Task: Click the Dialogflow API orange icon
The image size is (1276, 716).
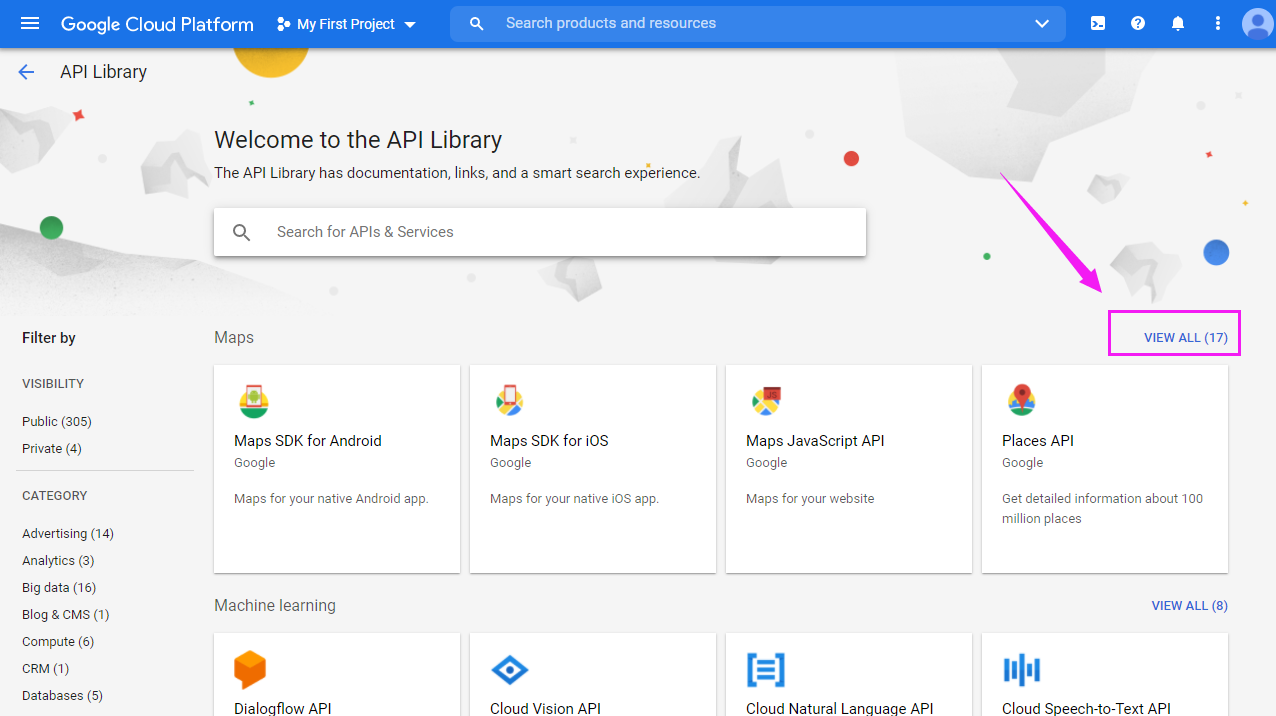Action: [250, 669]
